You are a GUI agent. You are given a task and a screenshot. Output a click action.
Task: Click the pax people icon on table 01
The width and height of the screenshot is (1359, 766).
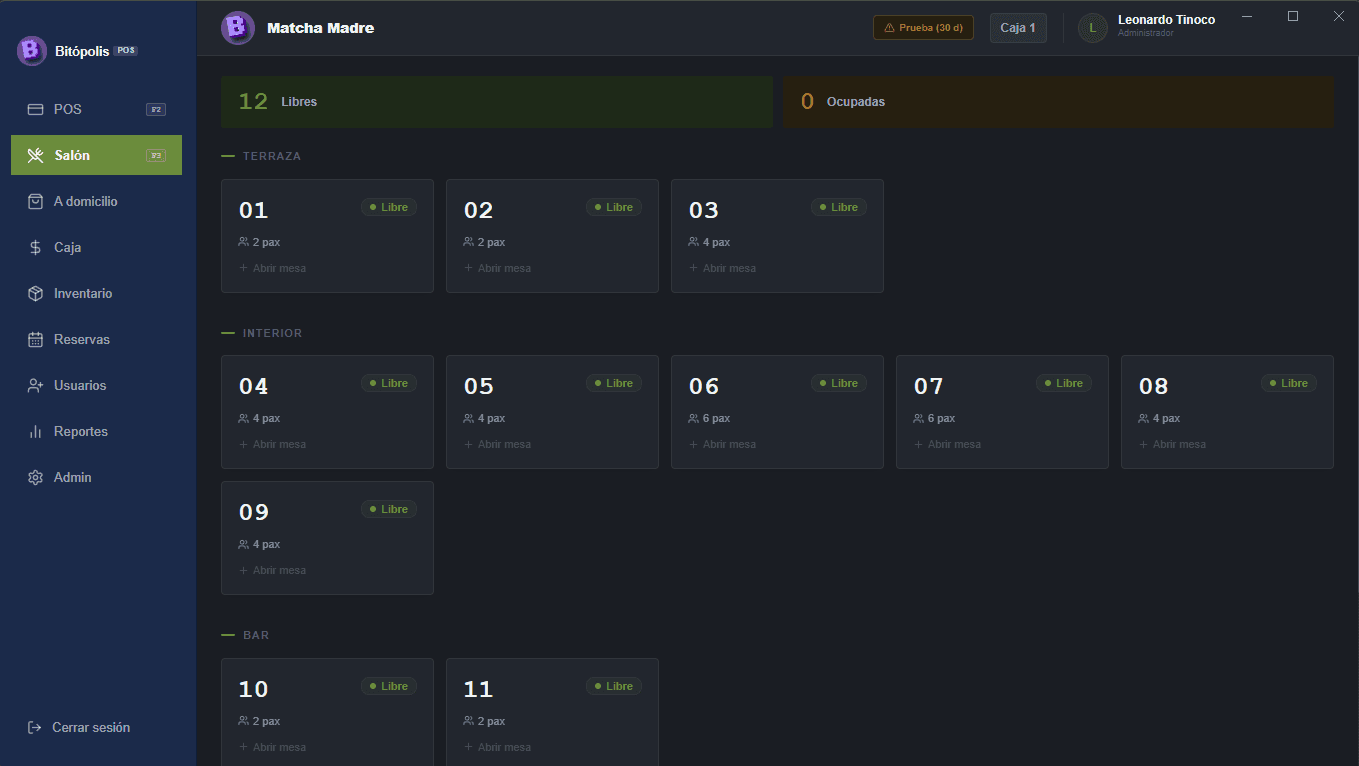[x=243, y=242]
